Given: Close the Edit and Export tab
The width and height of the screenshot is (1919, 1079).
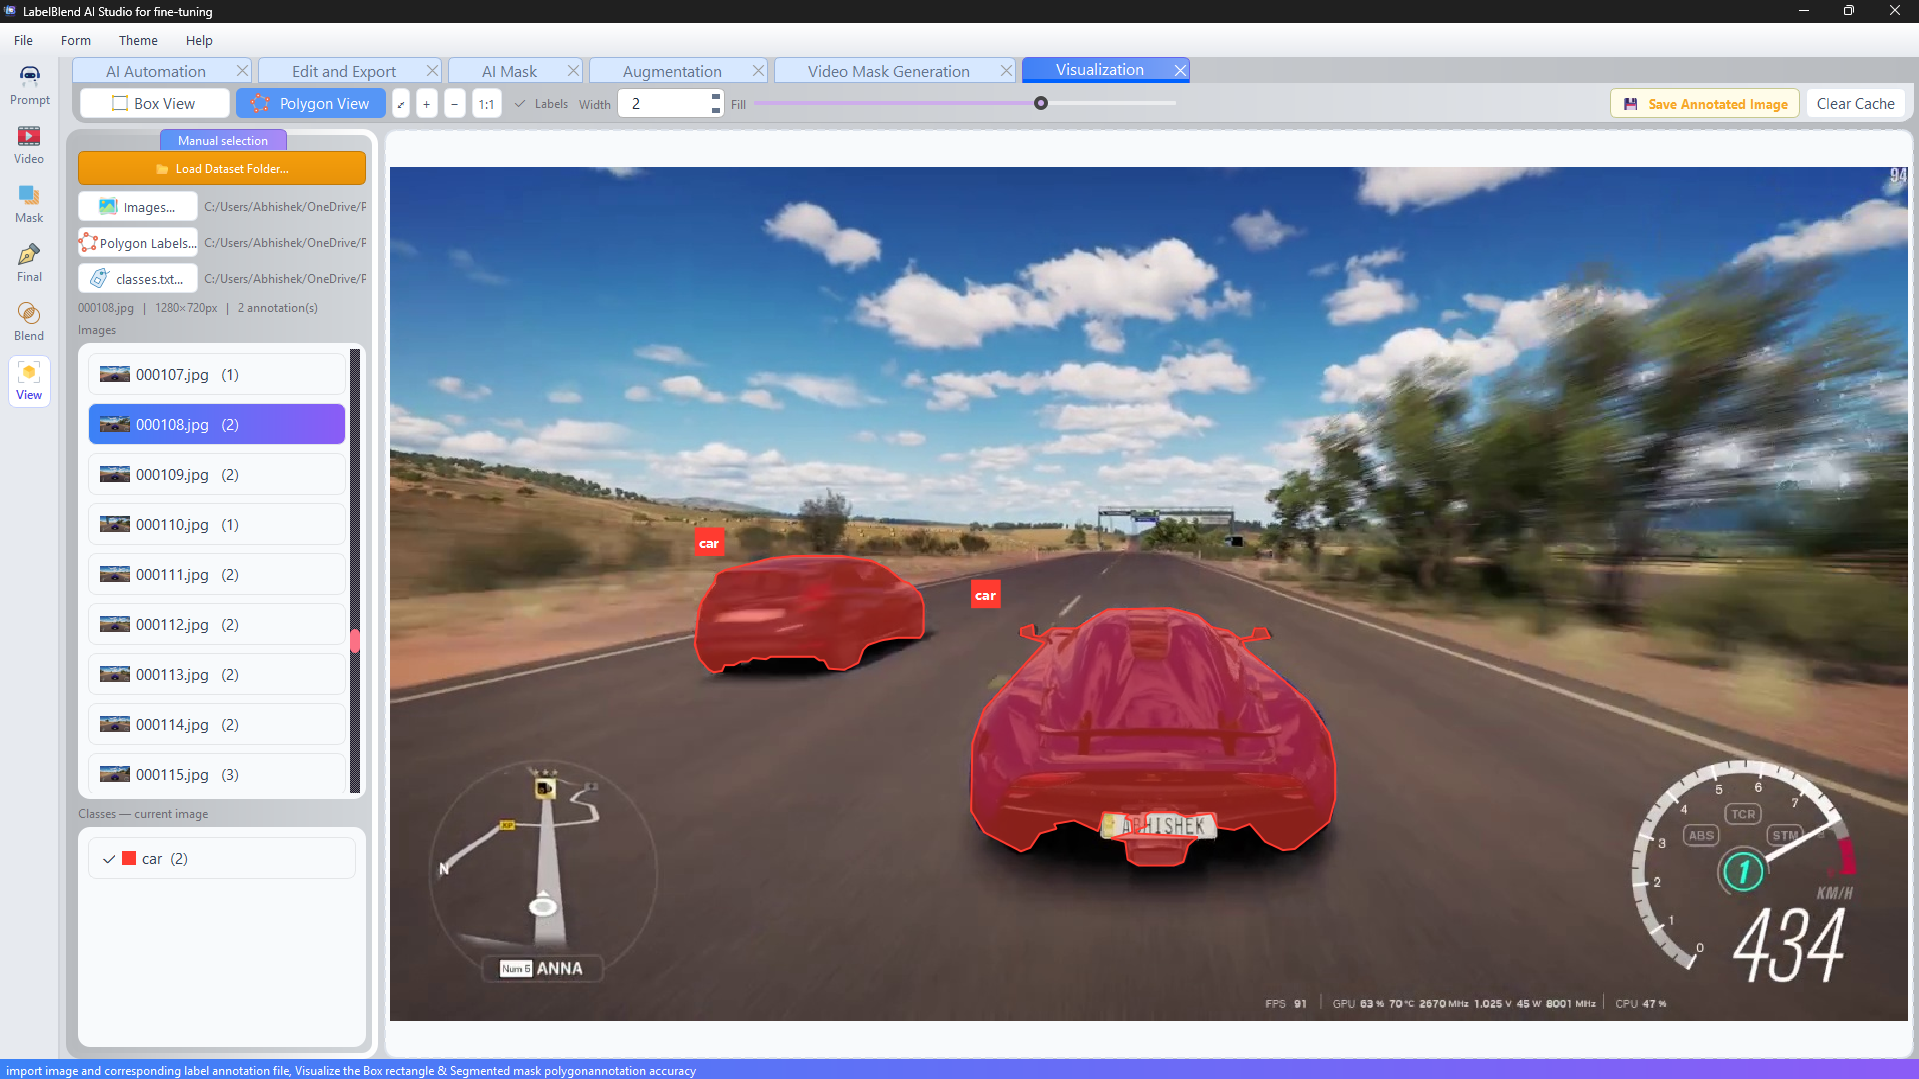Looking at the screenshot, I should (432, 71).
